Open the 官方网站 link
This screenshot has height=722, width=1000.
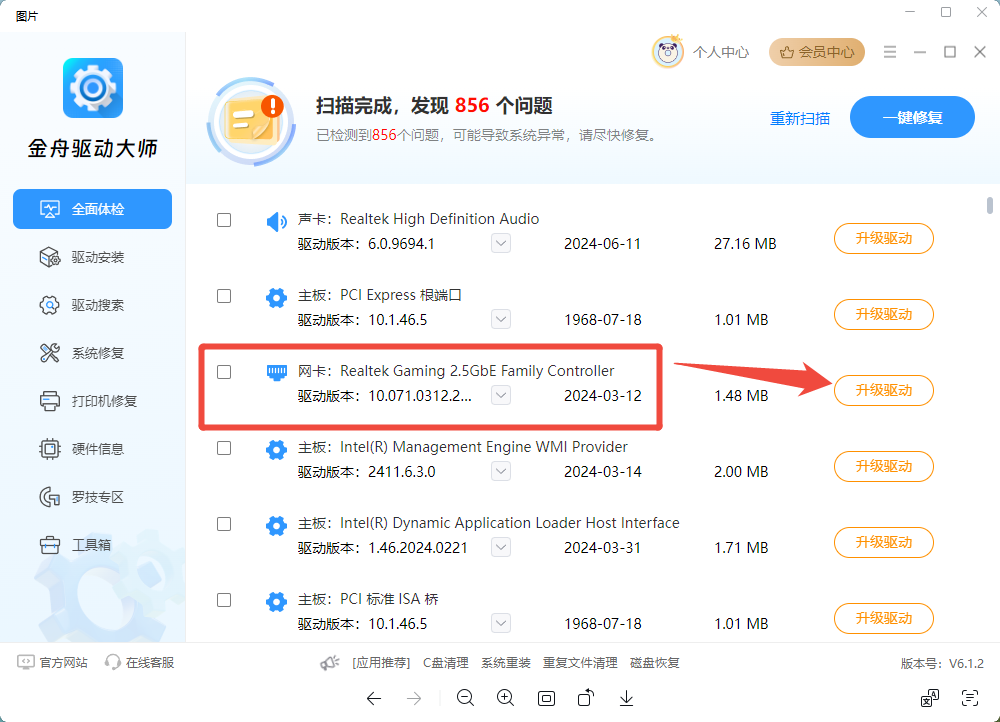pos(53,663)
